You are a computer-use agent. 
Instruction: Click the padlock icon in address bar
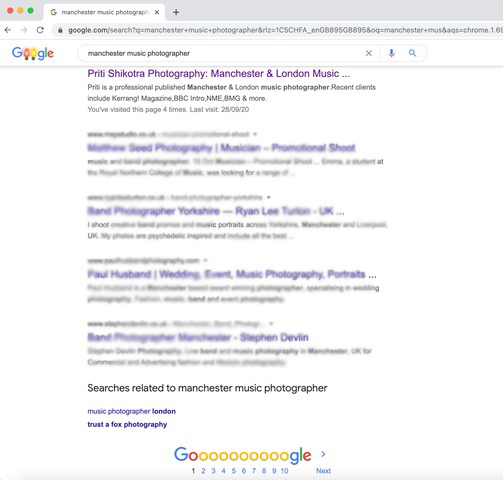(60, 30)
